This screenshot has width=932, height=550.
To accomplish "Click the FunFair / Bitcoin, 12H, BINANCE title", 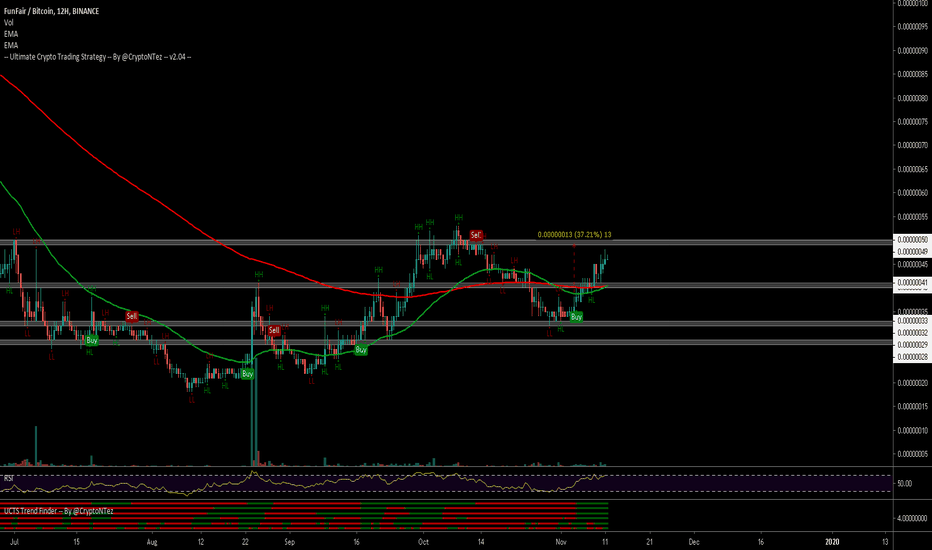I will [x=52, y=11].
